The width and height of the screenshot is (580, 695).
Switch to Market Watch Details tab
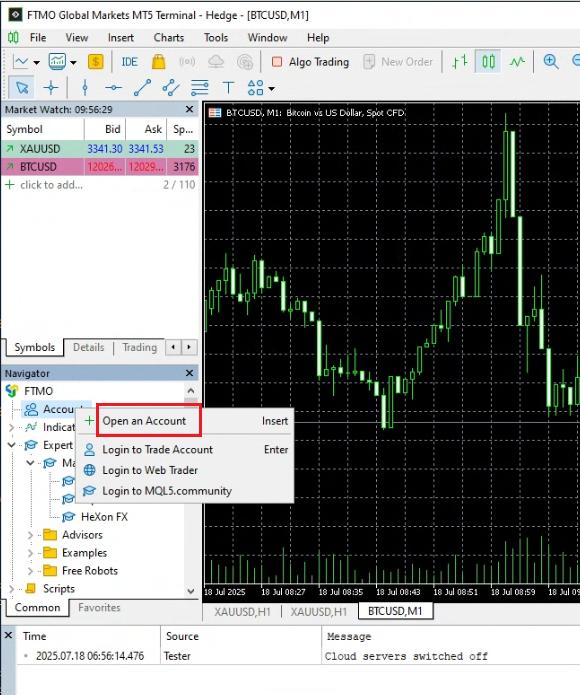[89, 347]
